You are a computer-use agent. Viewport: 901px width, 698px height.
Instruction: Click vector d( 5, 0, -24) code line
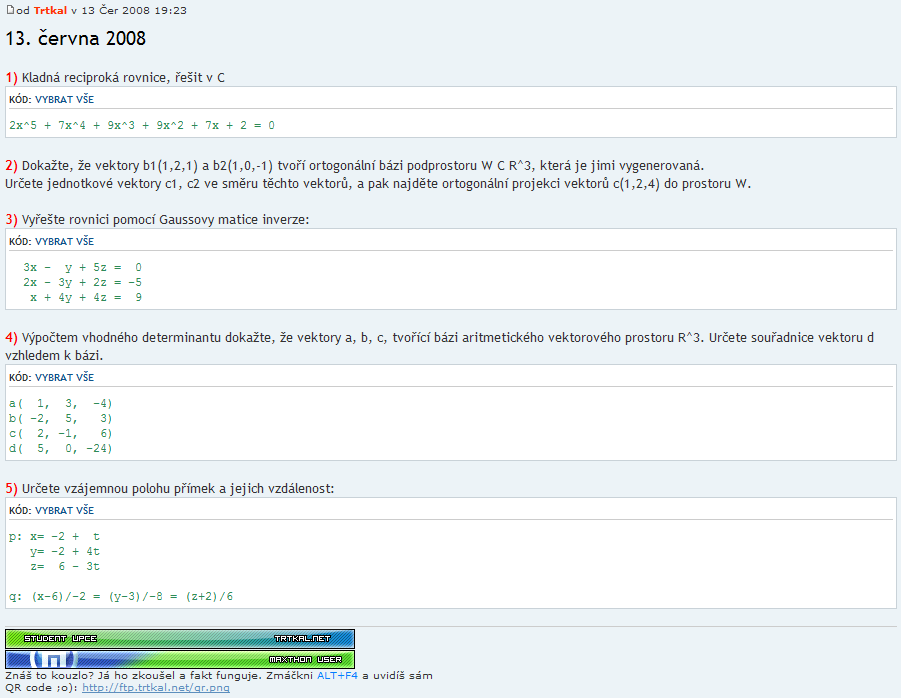(x=61, y=448)
